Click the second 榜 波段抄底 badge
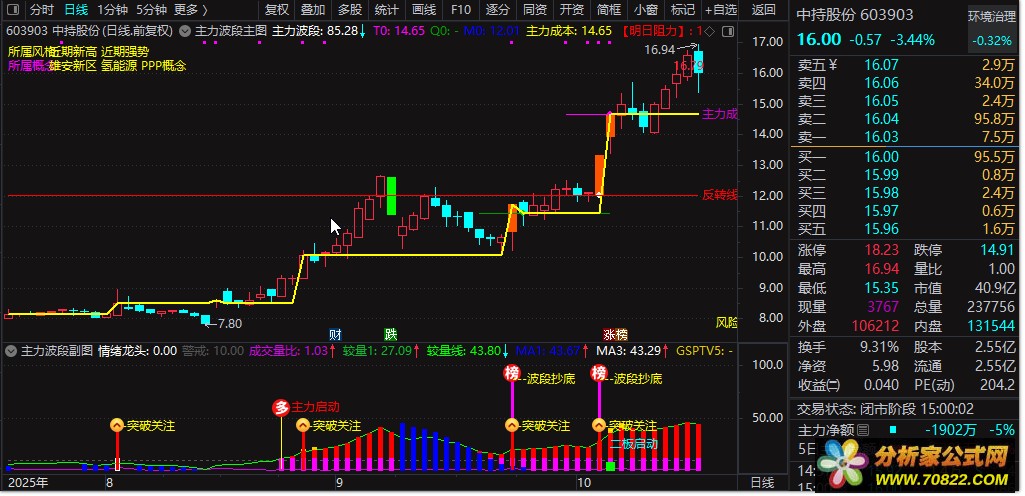The width and height of the screenshot is (1025, 496). point(599,373)
